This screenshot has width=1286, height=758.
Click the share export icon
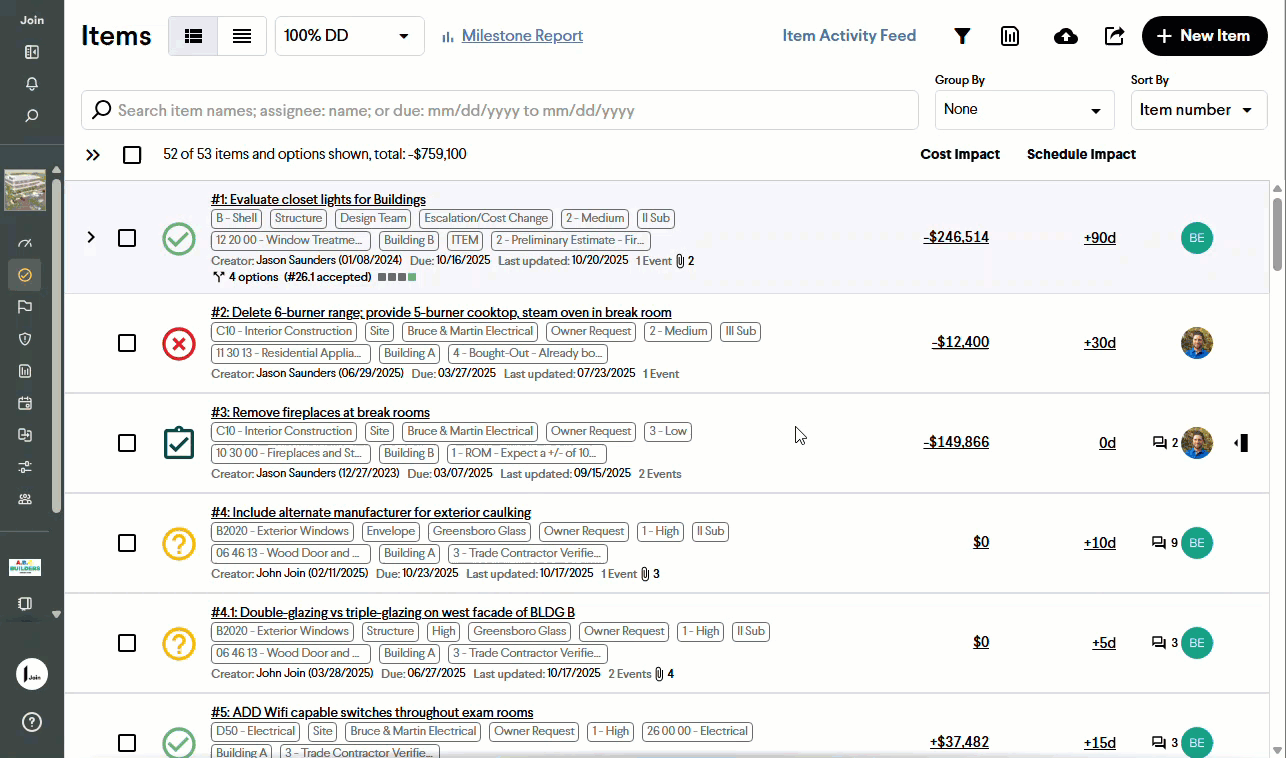coord(1114,36)
